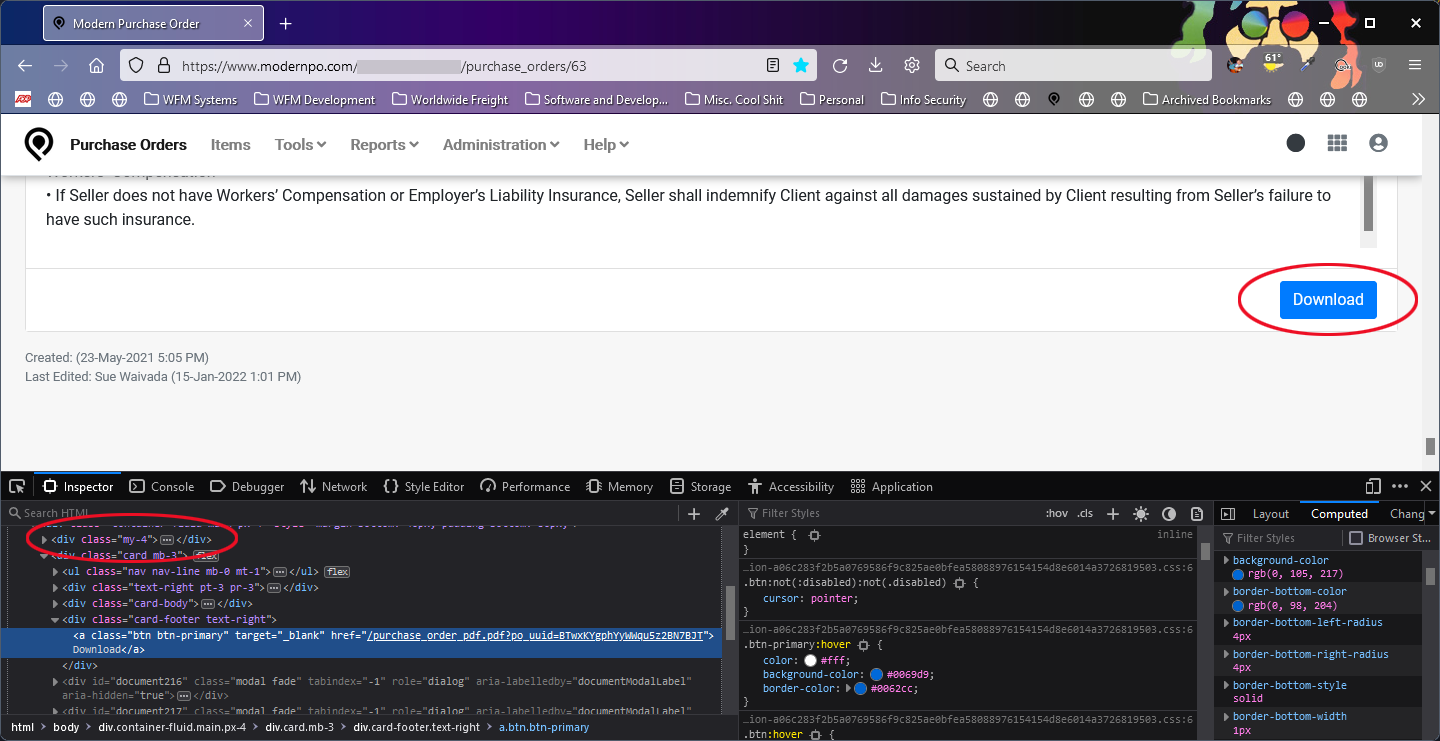
Task: Expand the Tools dropdown in the site navbar
Action: click(299, 144)
